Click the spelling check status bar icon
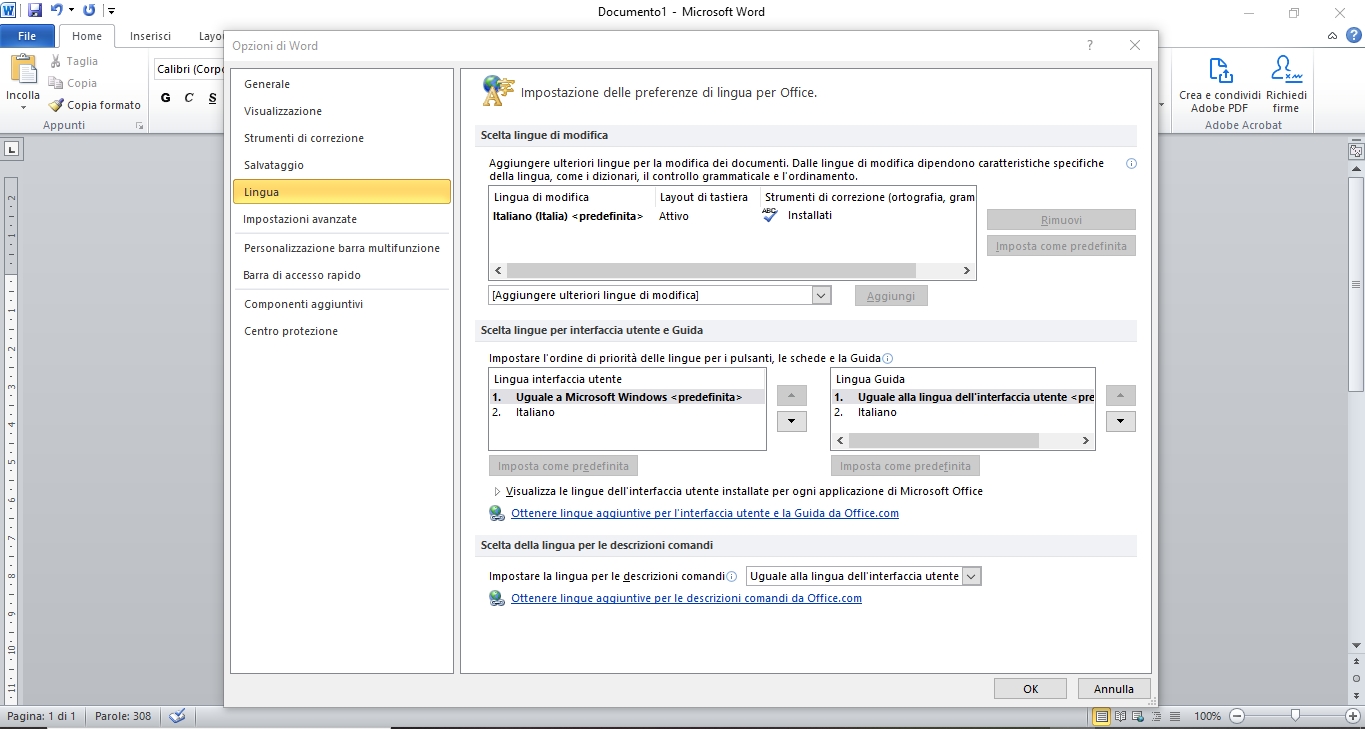Image resolution: width=1365 pixels, height=729 pixels. coord(177,716)
